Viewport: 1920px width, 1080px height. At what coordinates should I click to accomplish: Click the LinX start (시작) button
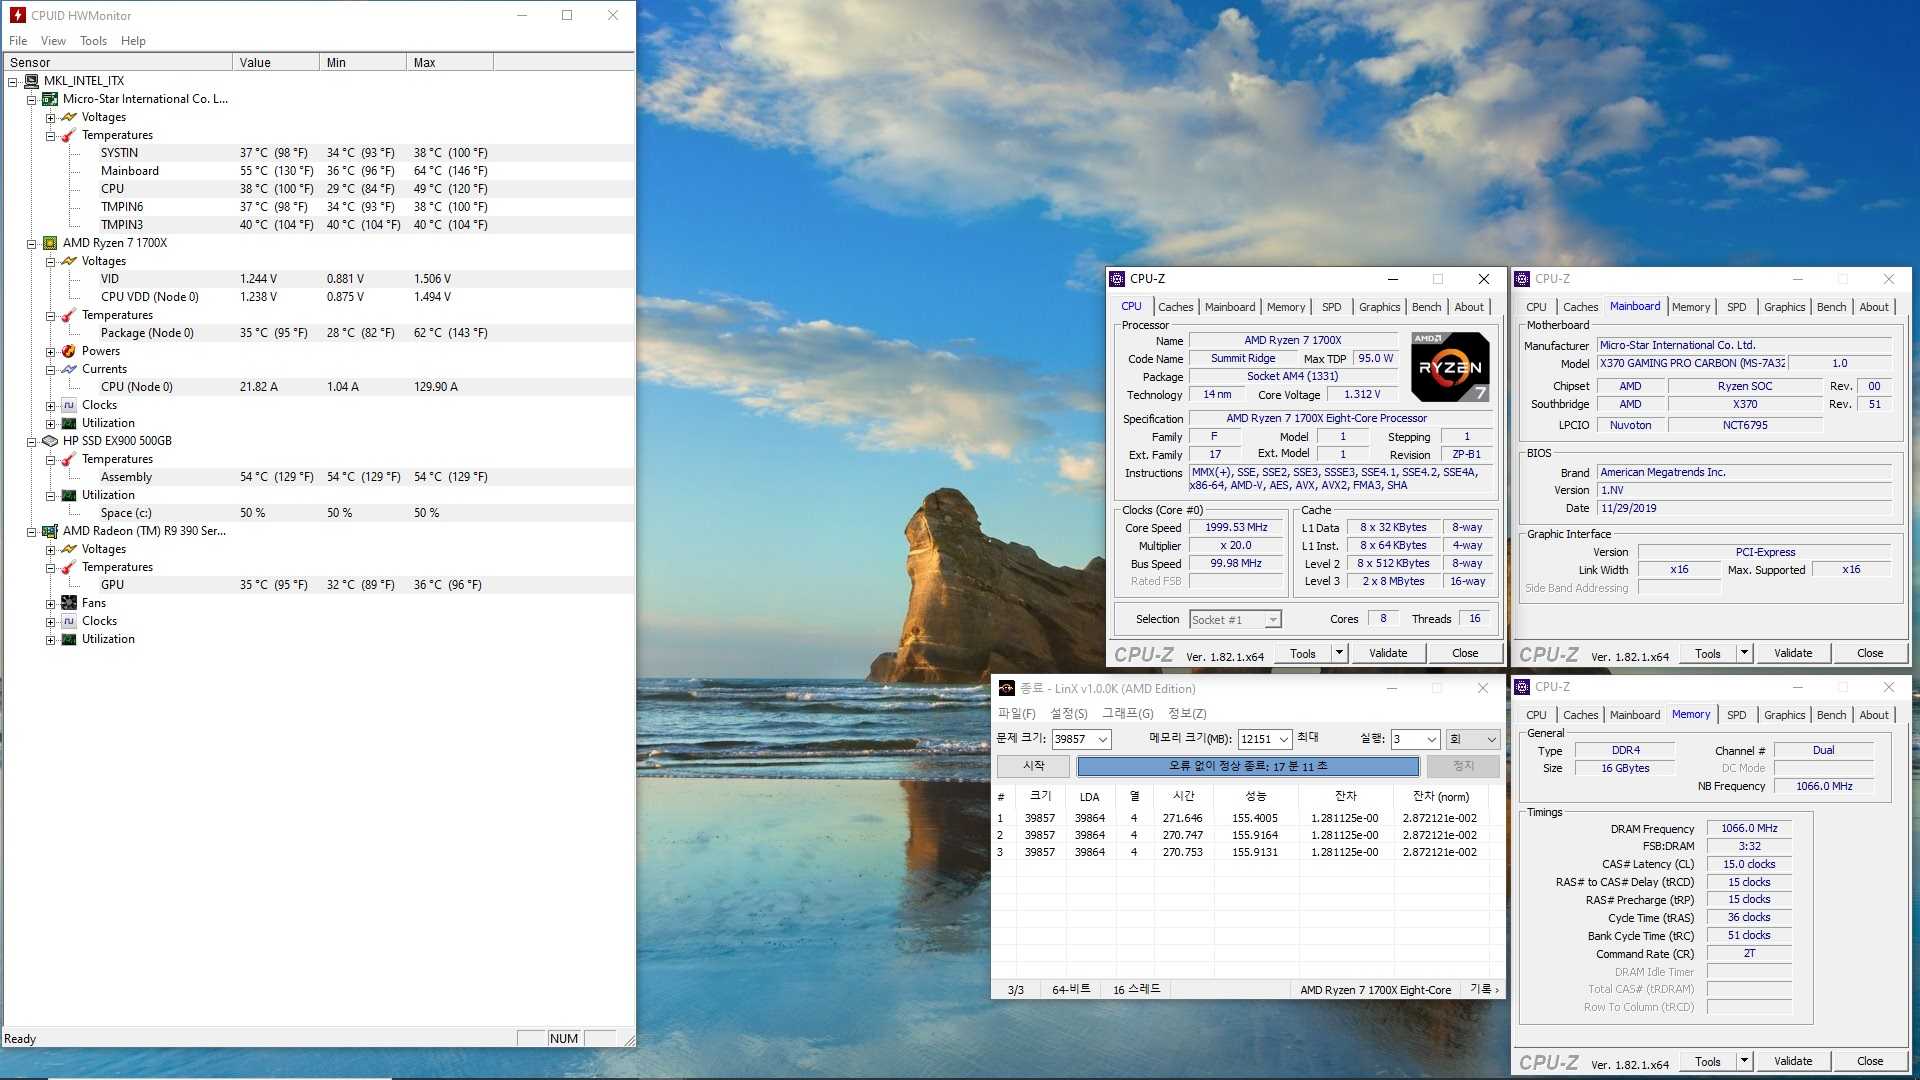coord(1033,766)
